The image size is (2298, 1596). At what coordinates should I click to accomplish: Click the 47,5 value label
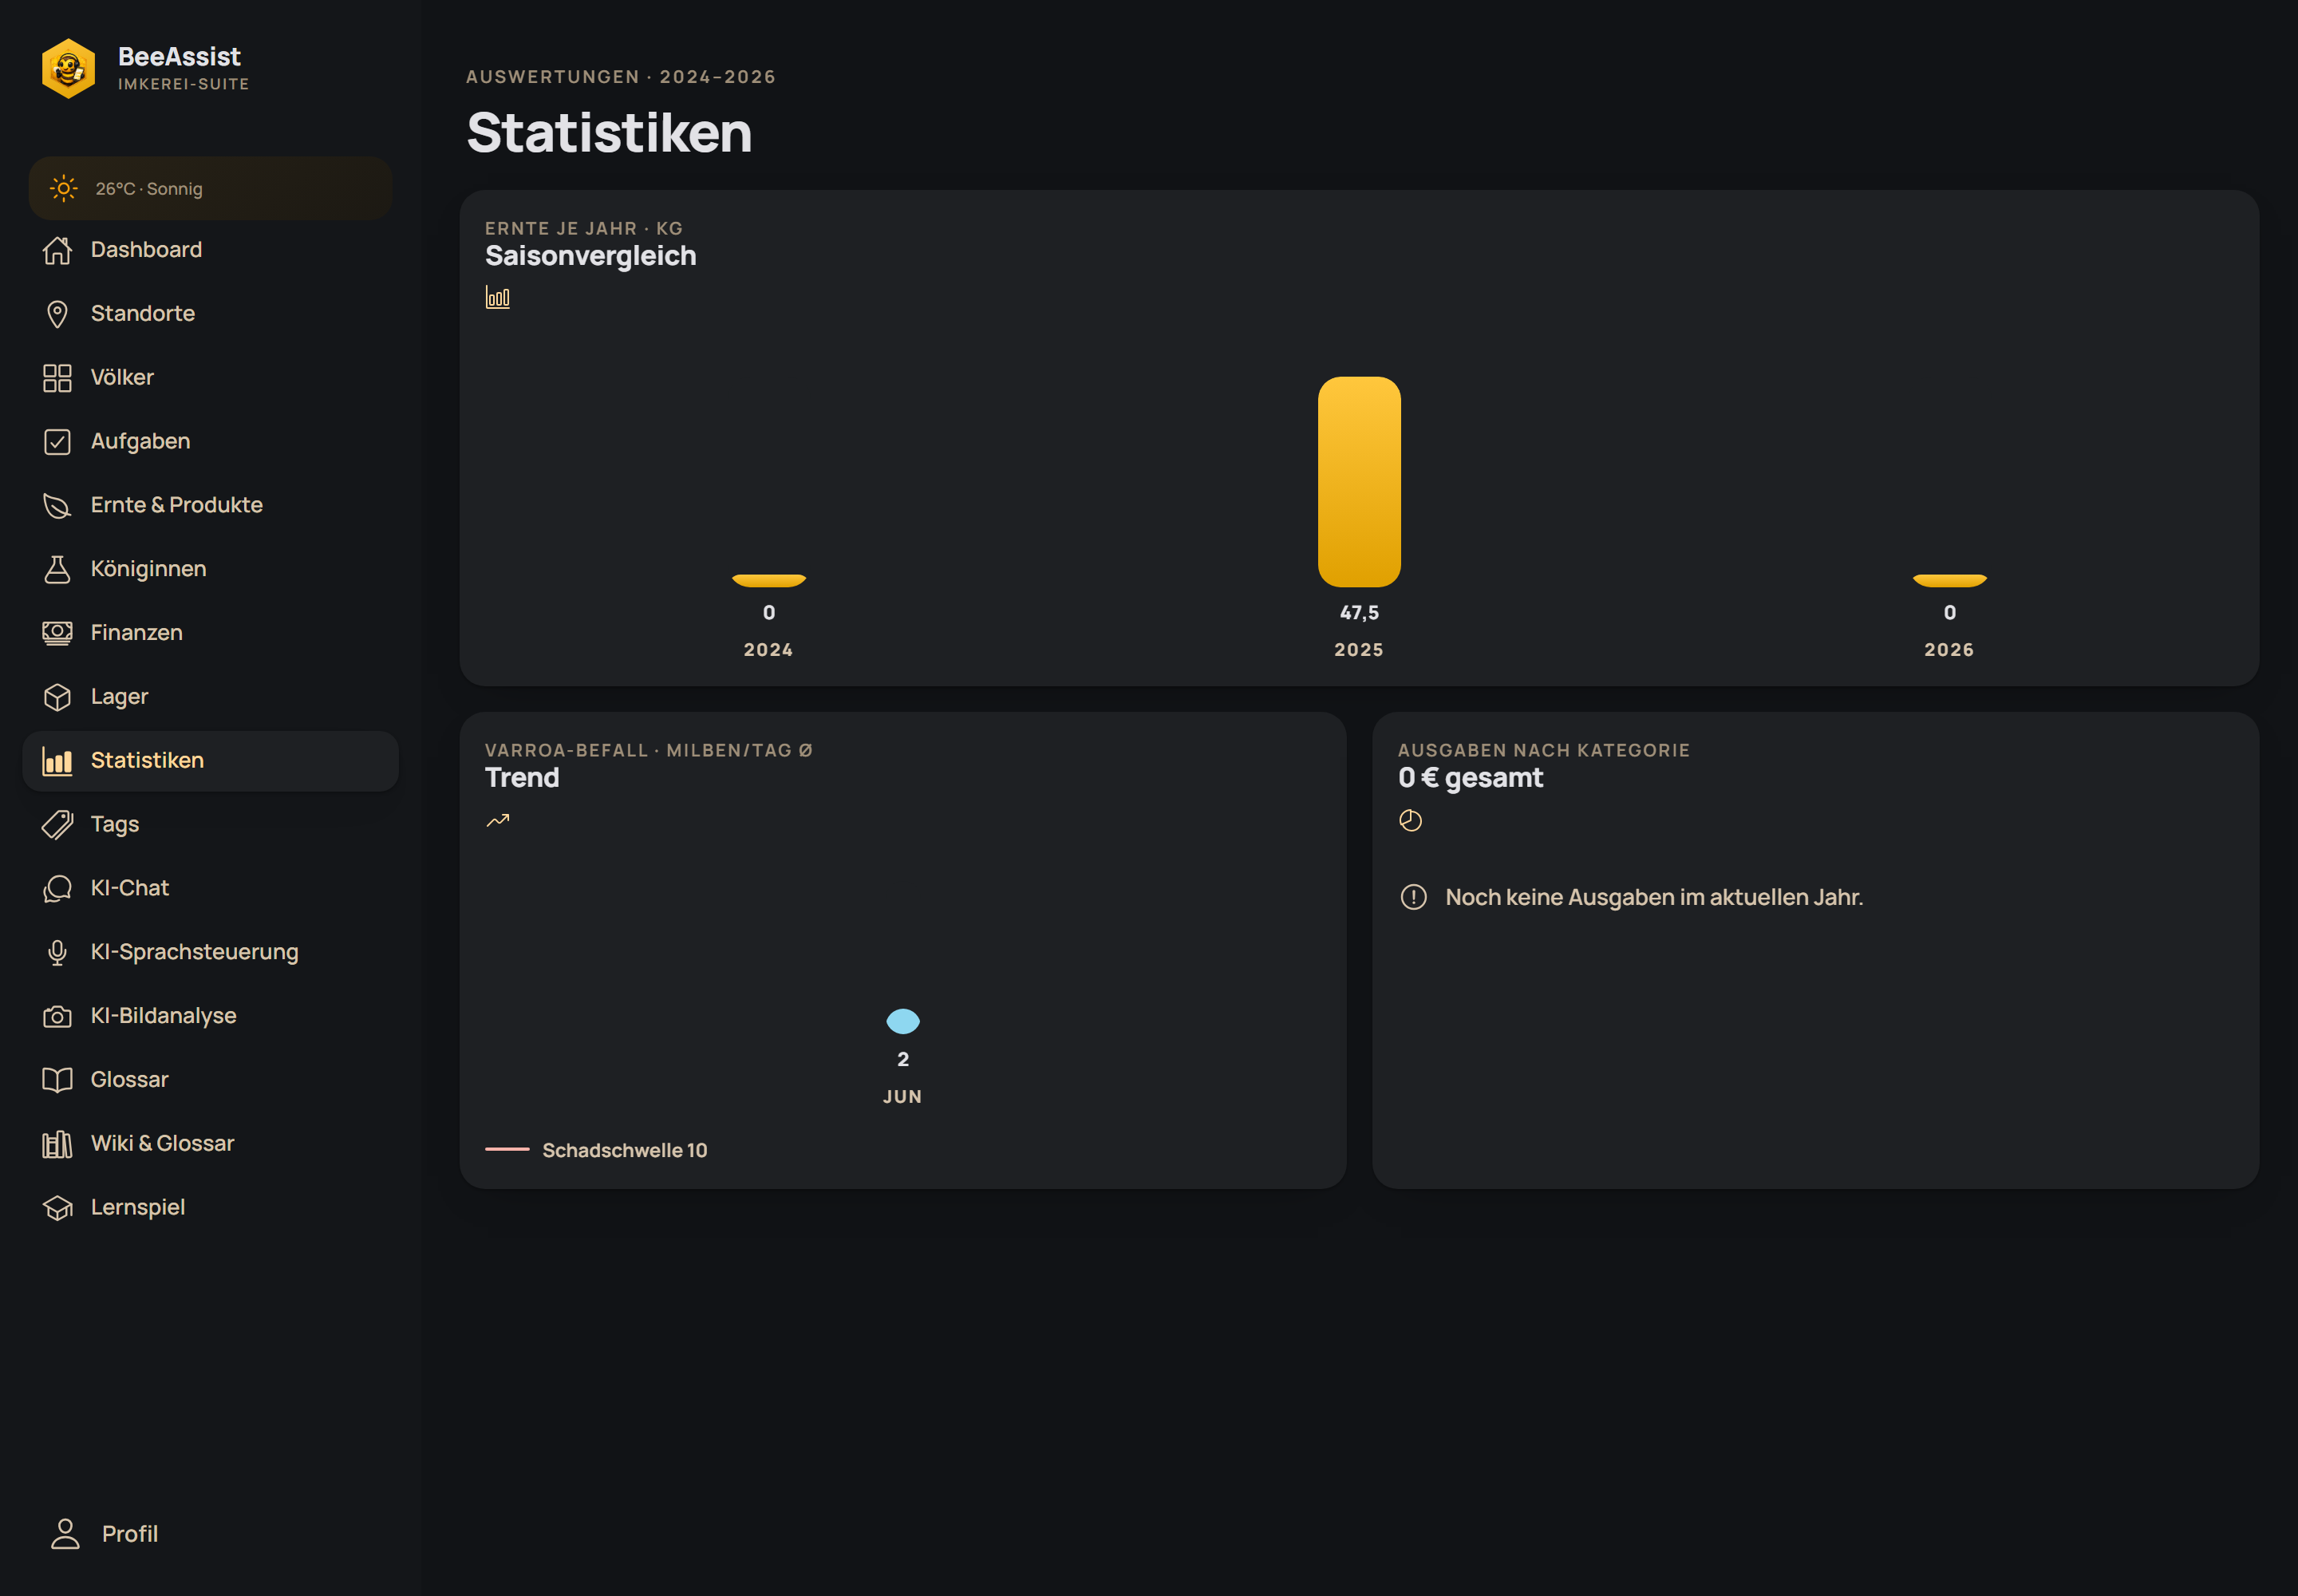click(x=1359, y=613)
